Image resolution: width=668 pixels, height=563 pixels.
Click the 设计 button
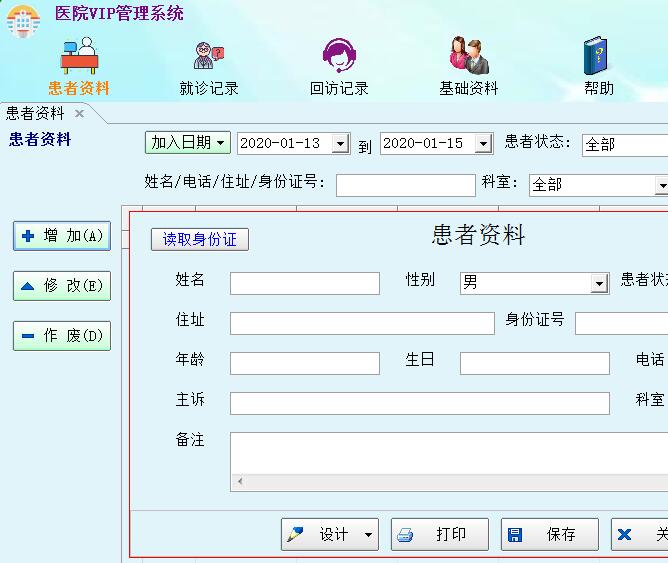(x=330, y=534)
